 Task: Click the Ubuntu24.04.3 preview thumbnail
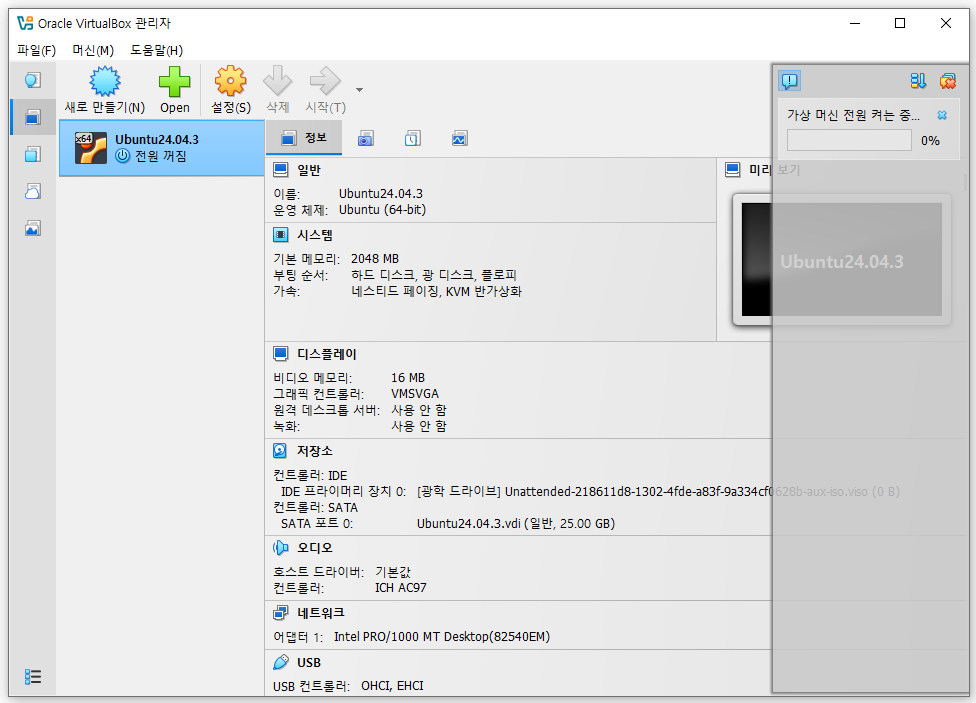pyautogui.click(x=842, y=259)
